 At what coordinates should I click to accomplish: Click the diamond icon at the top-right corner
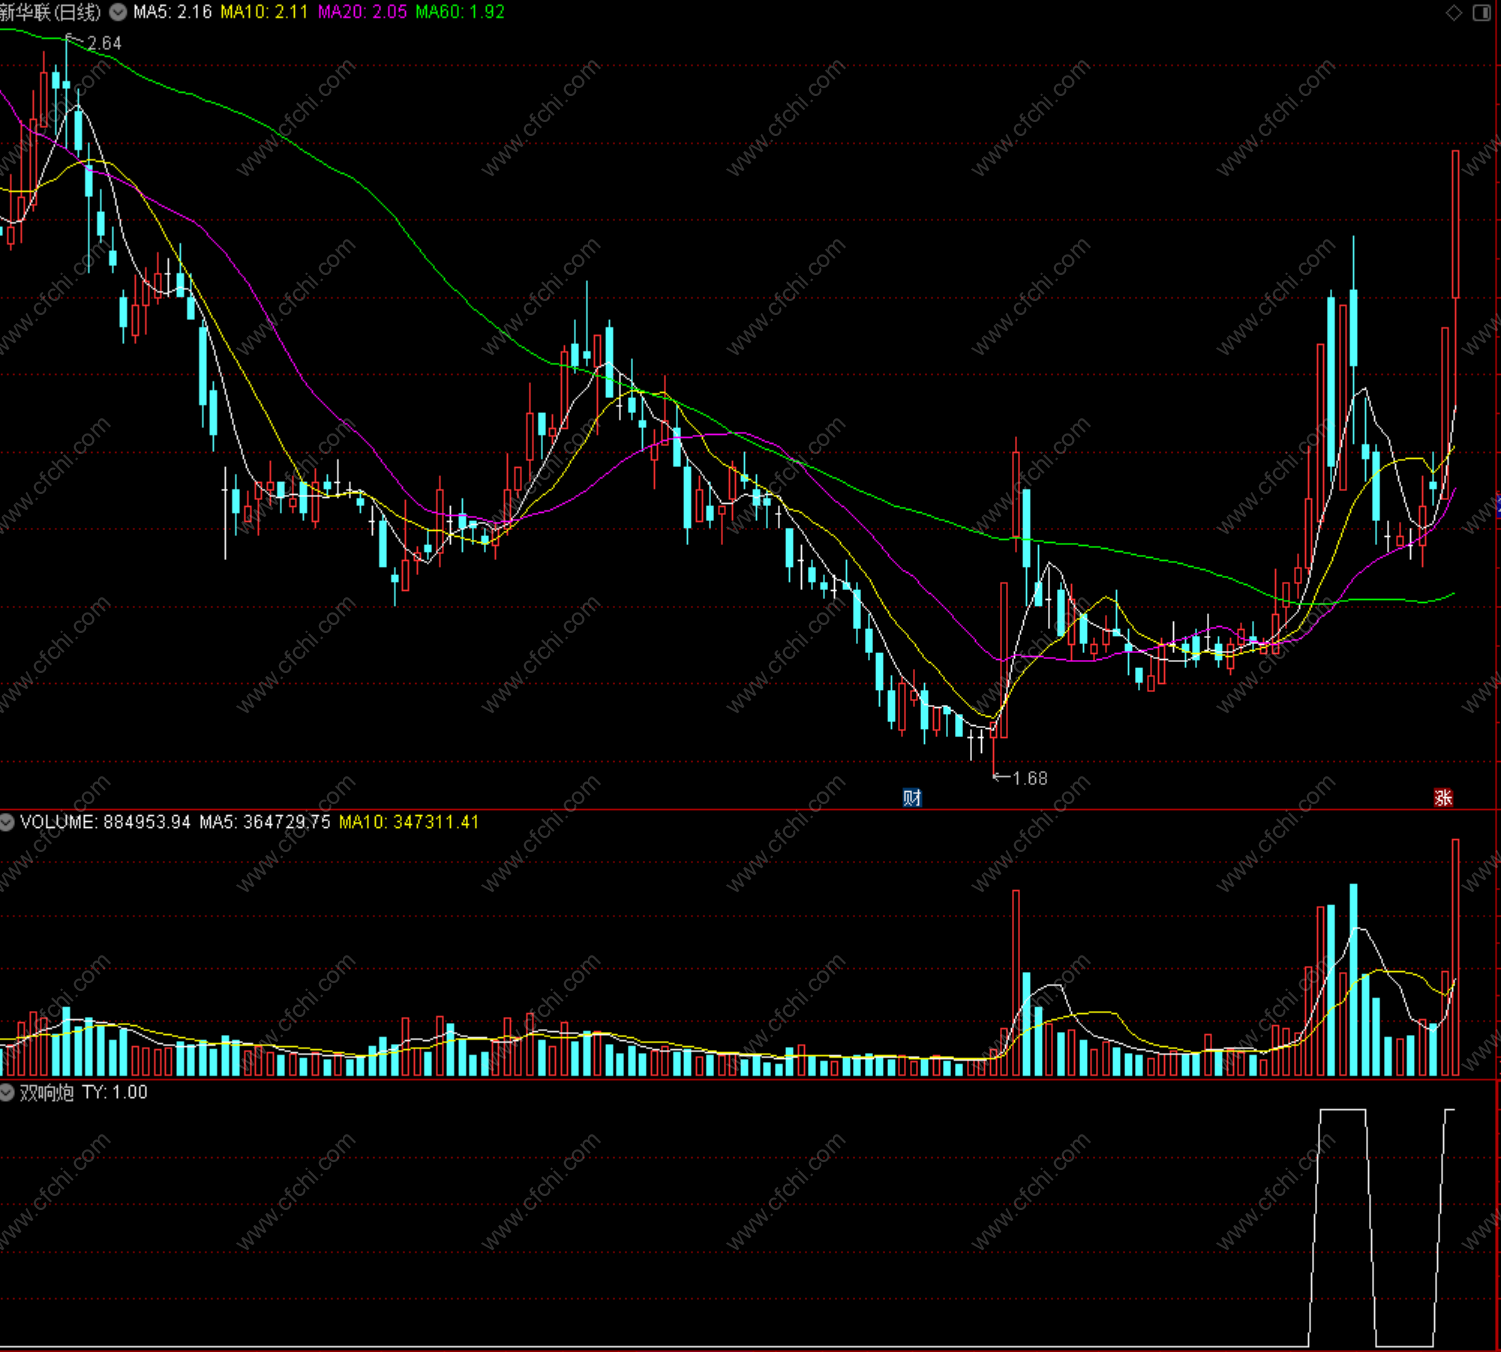[1454, 12]
